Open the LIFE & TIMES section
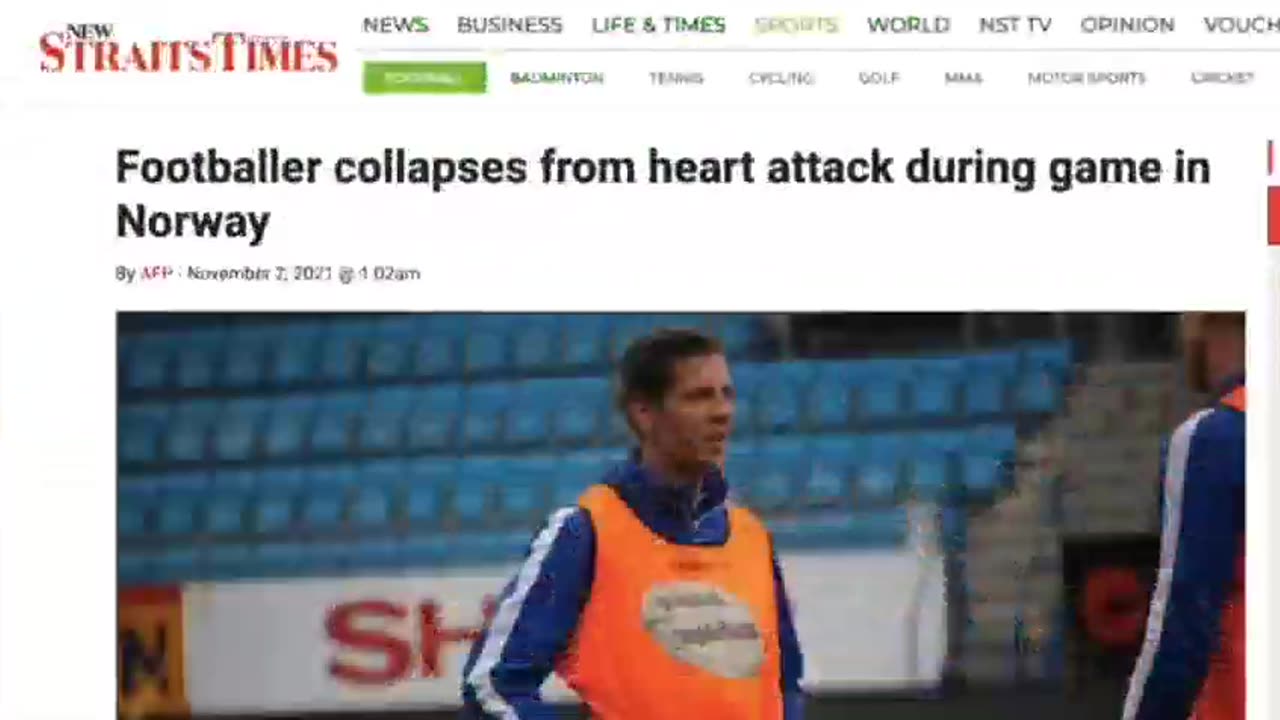This screenshot has width=1280, height=720. click(658, 25)
